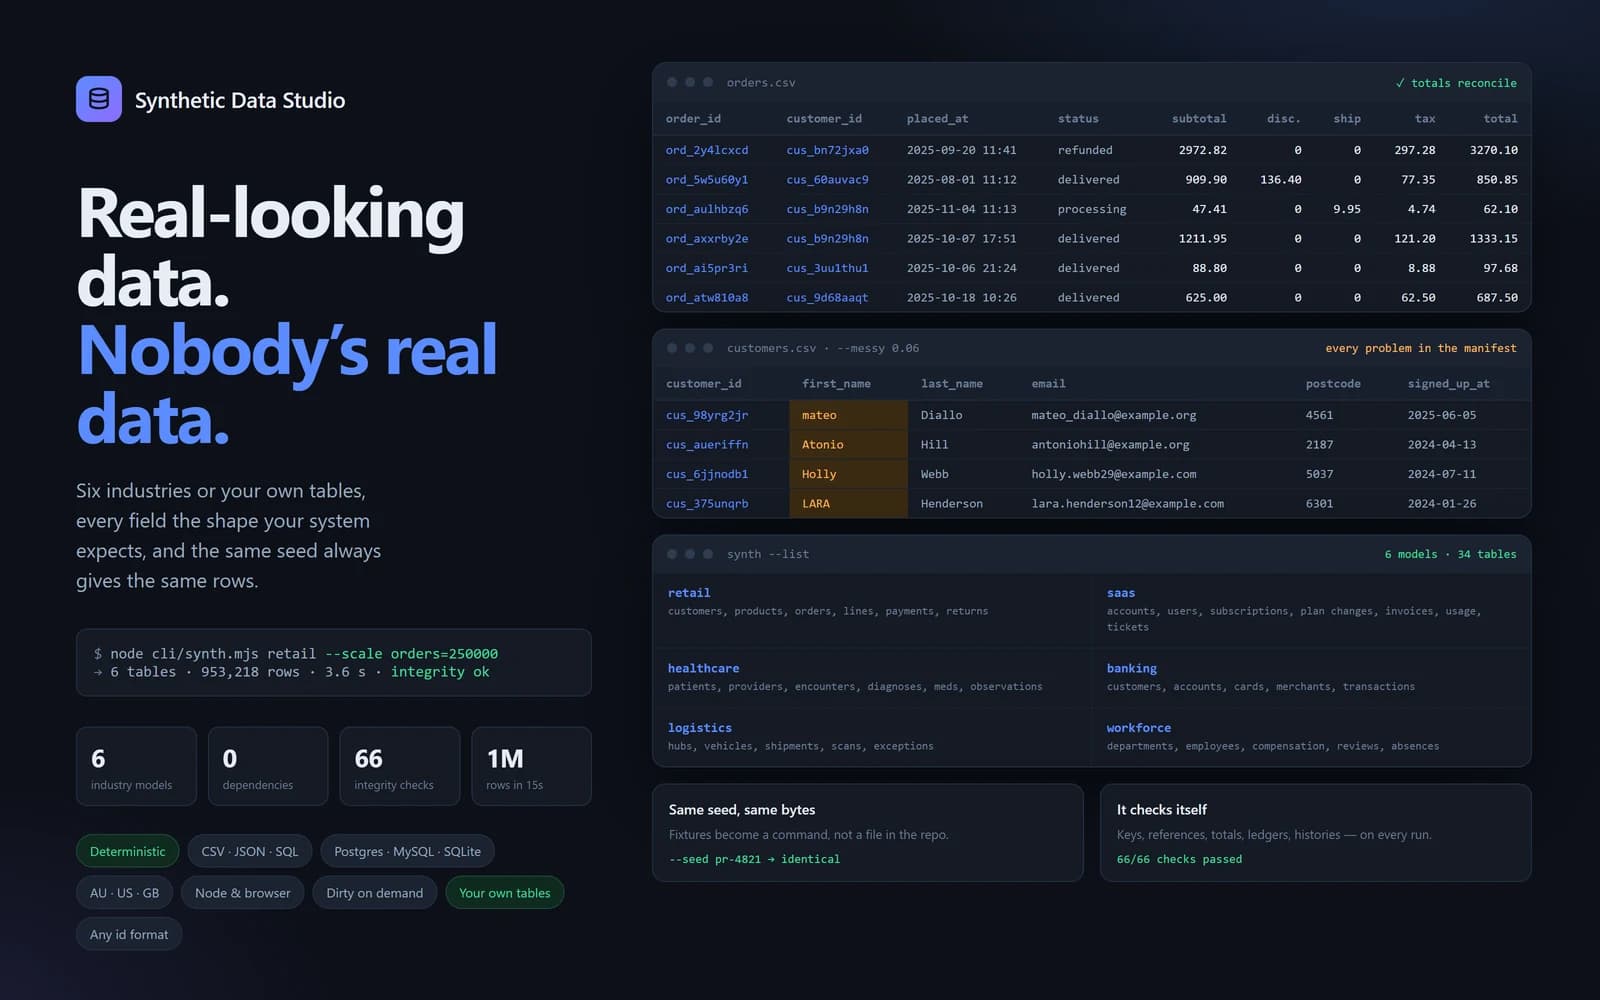
Task: Click the 'totals reconcile' status label
Action: [1456, 83]
